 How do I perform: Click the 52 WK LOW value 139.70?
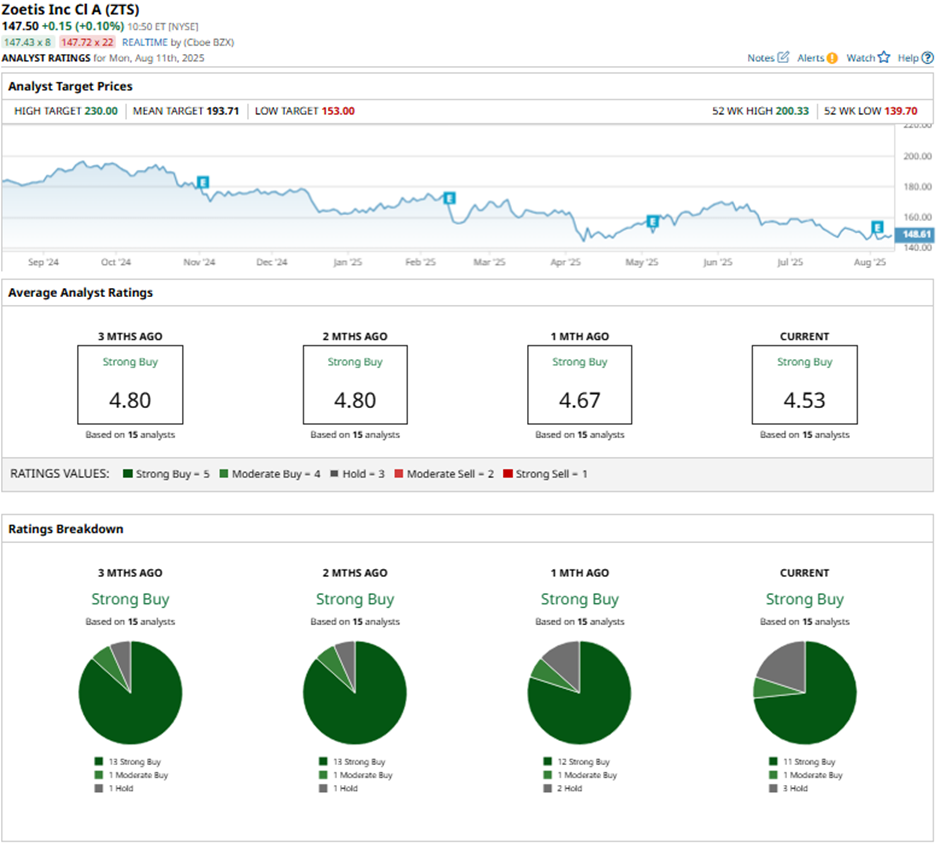[x=900, y=111]
